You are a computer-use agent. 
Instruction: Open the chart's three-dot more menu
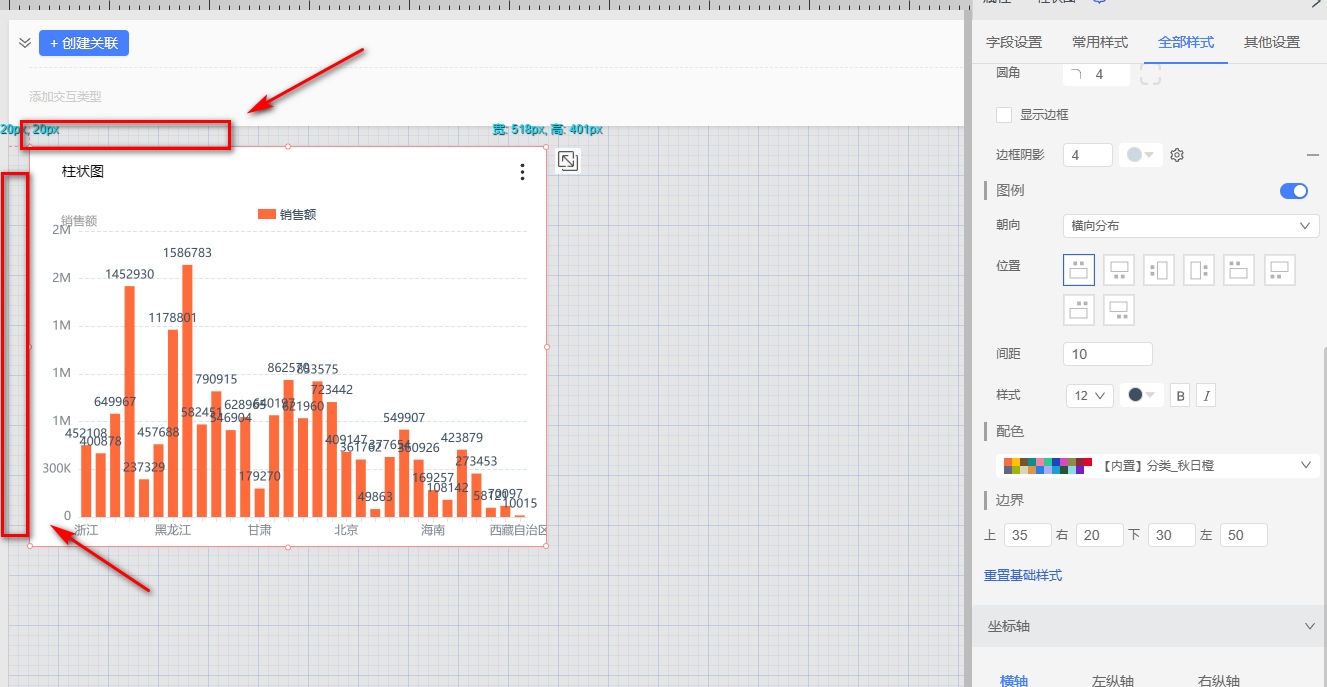pyautogui.click(x=522, y=172)
